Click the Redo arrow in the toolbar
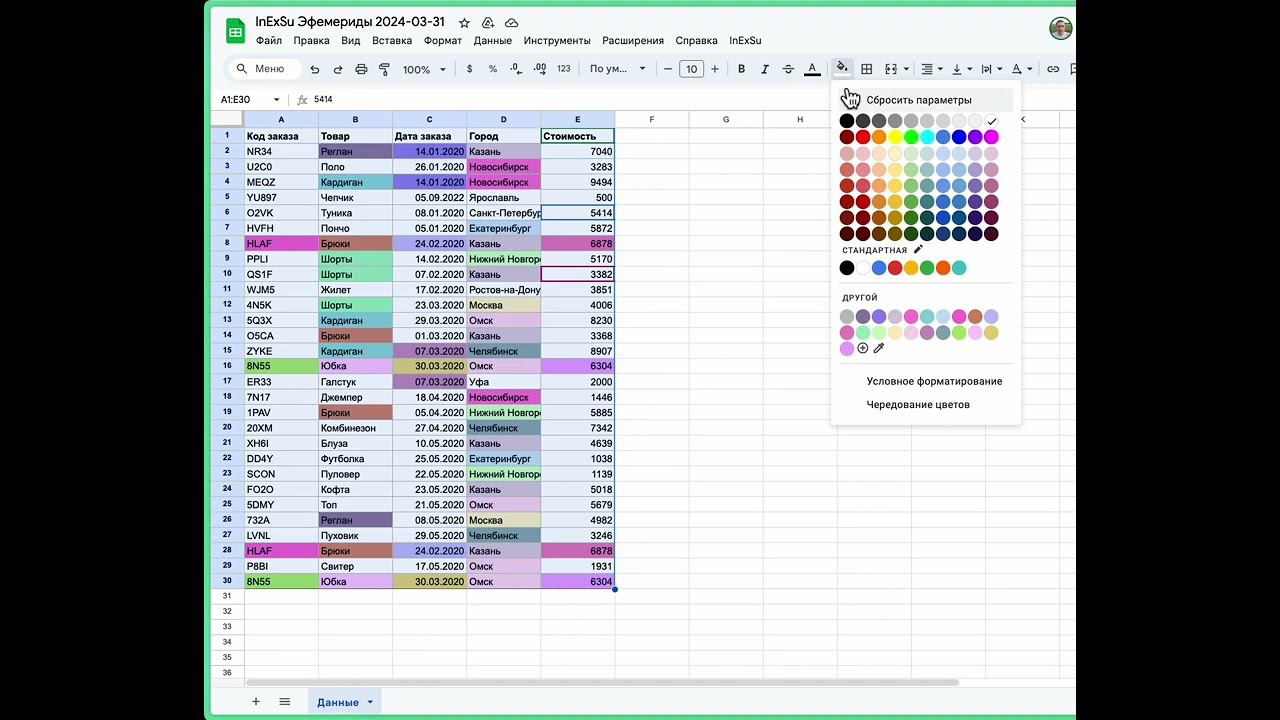Screen dimensions: 1280x720 click(x=338, y=69)
